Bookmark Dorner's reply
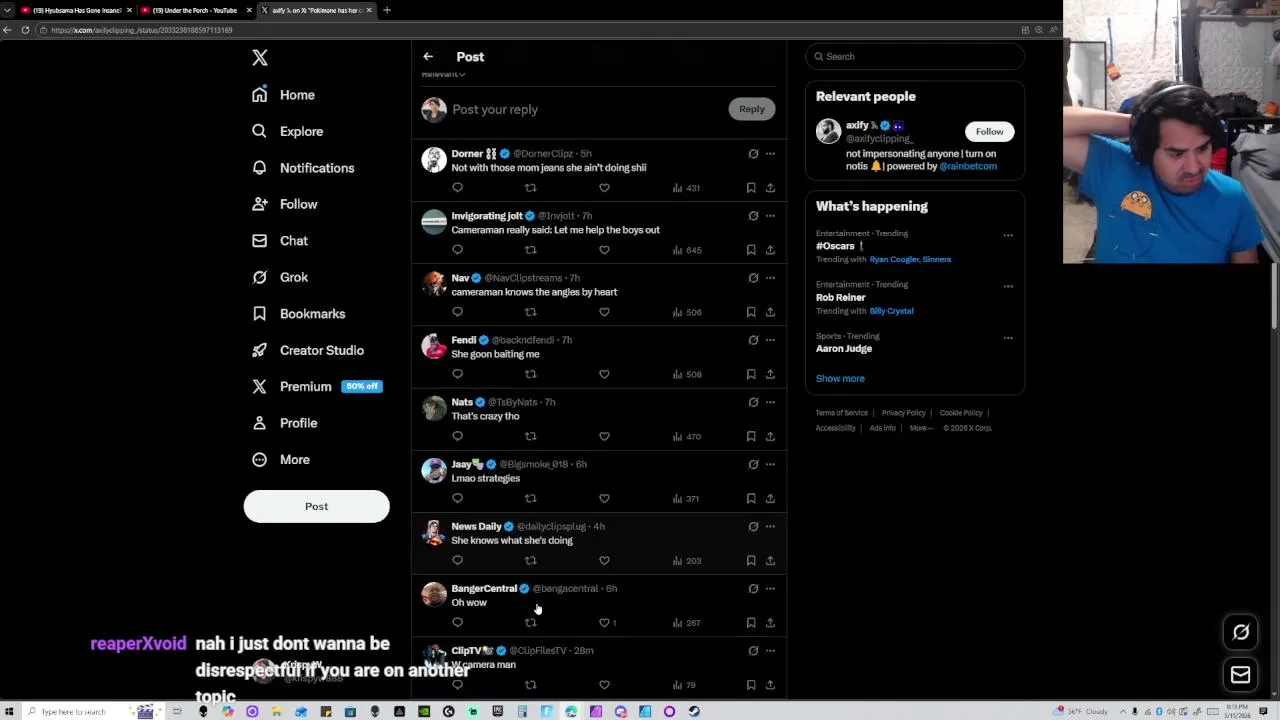This screenshot has width=1280, height=720. [x=751, y=188]
